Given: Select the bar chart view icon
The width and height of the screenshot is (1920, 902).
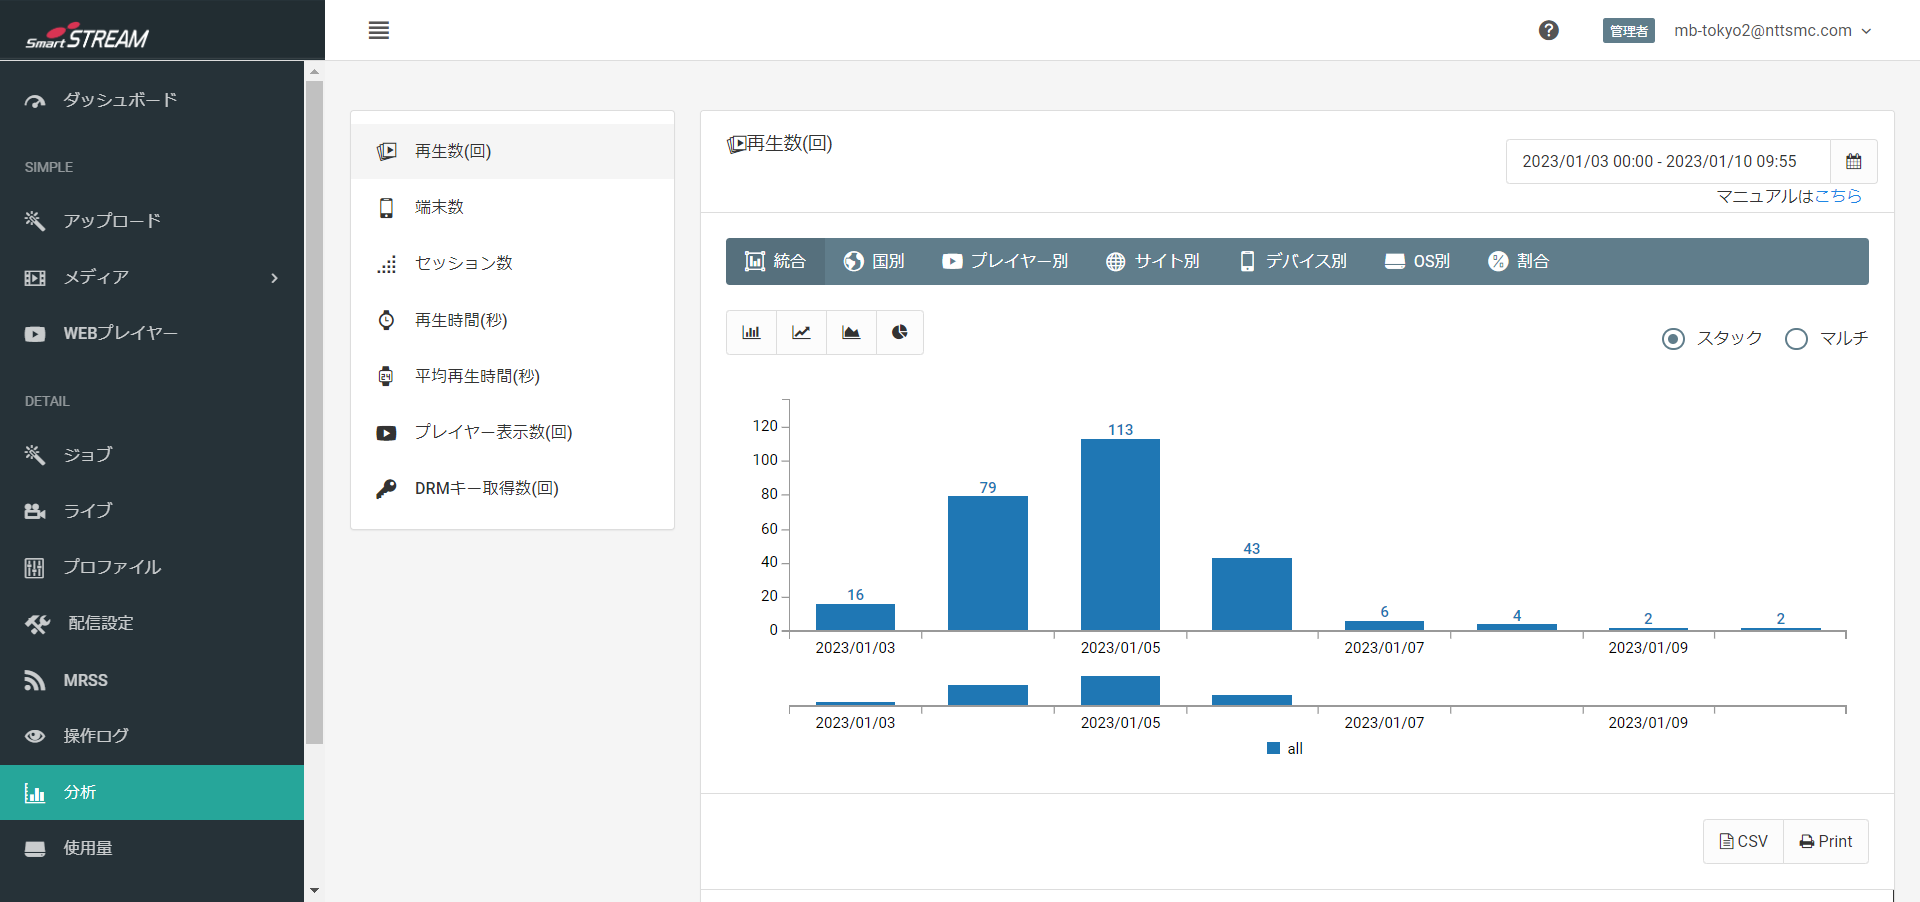Looking at the screenshot, I should click(751, 332).
